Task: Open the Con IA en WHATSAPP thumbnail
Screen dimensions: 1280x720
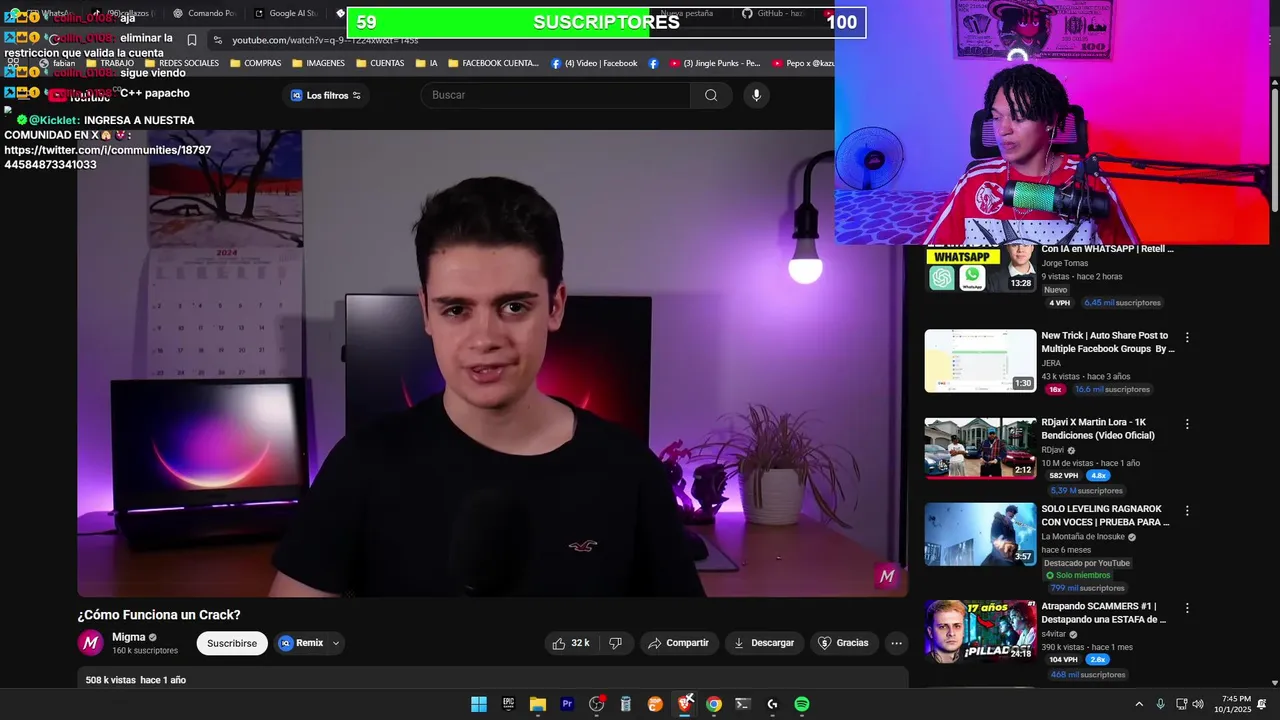Action: [x=980, y=268]
